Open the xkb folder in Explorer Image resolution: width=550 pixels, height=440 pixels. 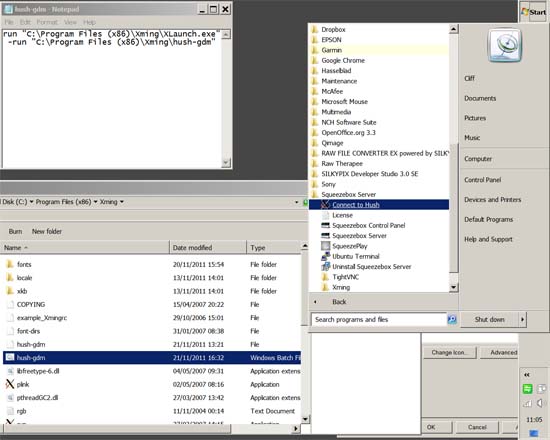click(22, 291)
